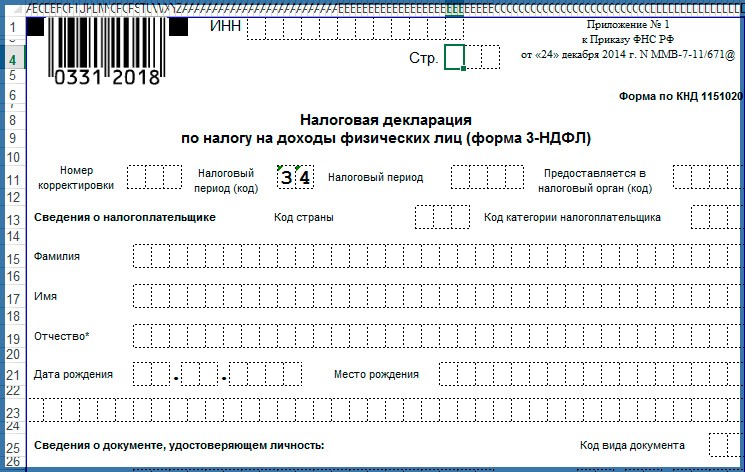Viewport: 745px width, 472px height.
Task: Select the highlighted cell next to Стр.
Action: pyautogui.click(x=455, y=57)
